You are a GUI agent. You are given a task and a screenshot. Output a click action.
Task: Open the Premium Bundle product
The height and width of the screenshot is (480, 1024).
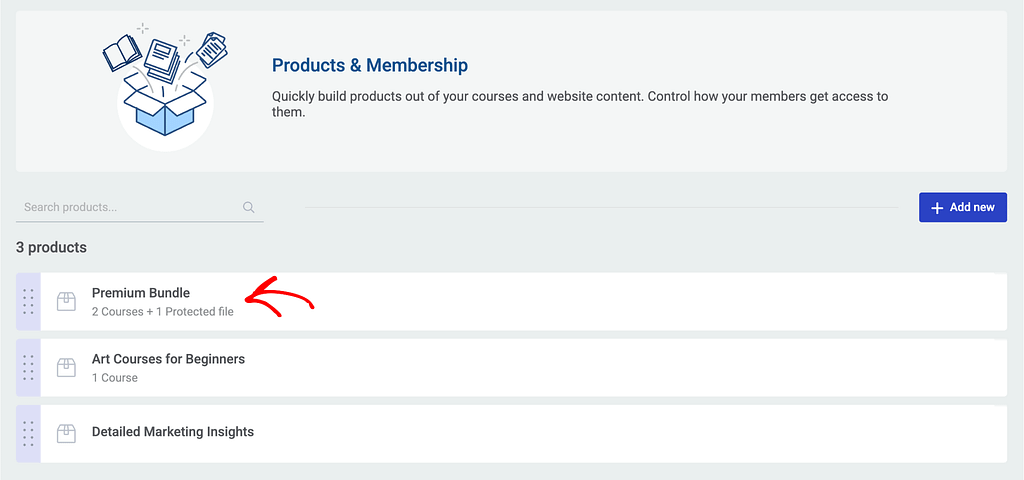click(x=141, y=293)
